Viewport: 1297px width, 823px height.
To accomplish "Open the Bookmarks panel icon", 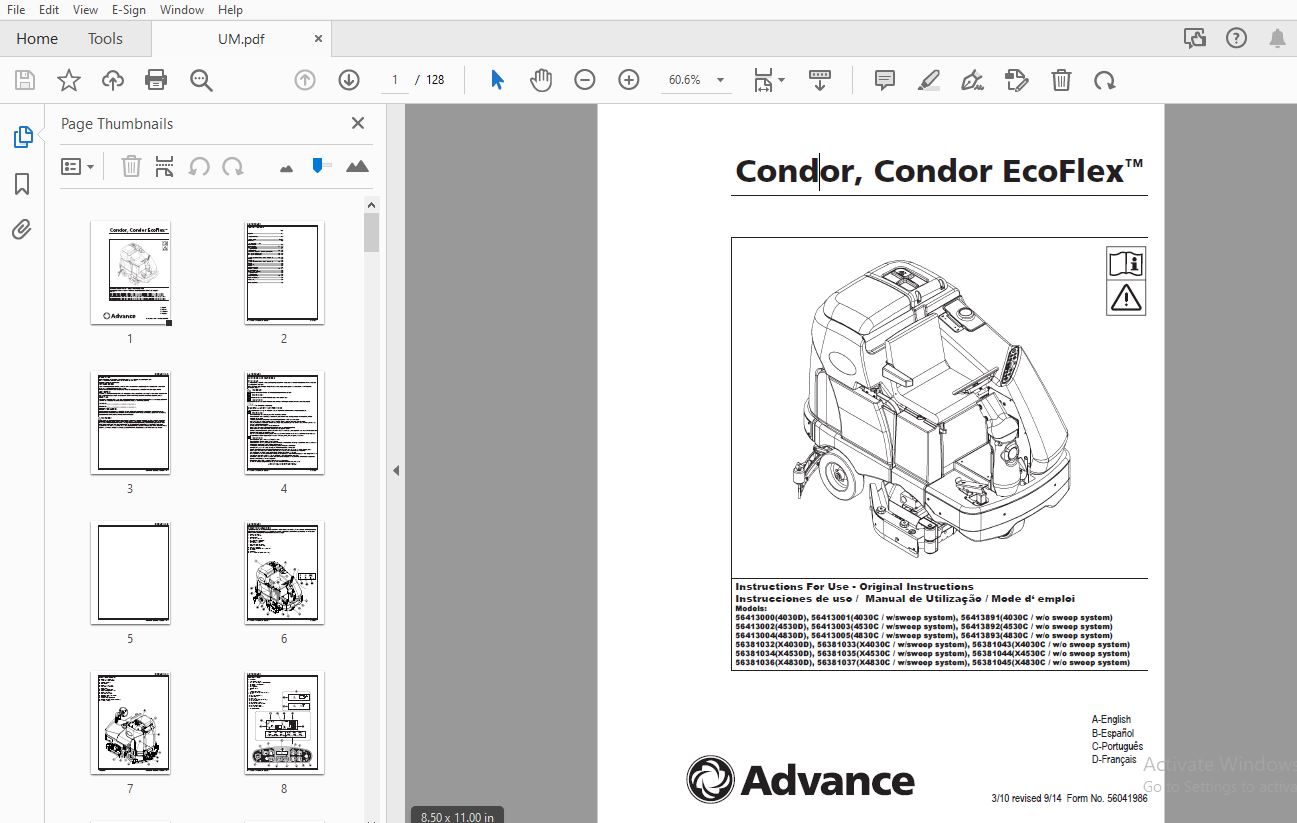I will point(22,184).
